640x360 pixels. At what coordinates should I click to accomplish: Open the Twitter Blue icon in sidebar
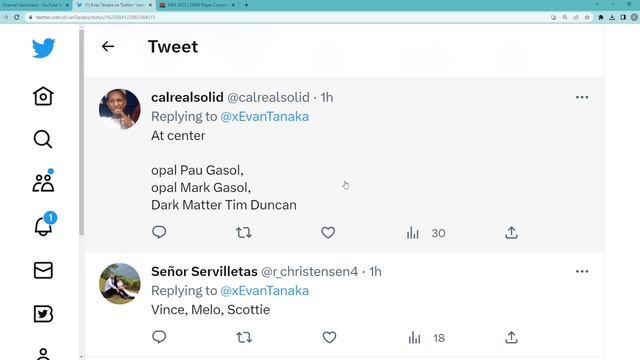43,314
